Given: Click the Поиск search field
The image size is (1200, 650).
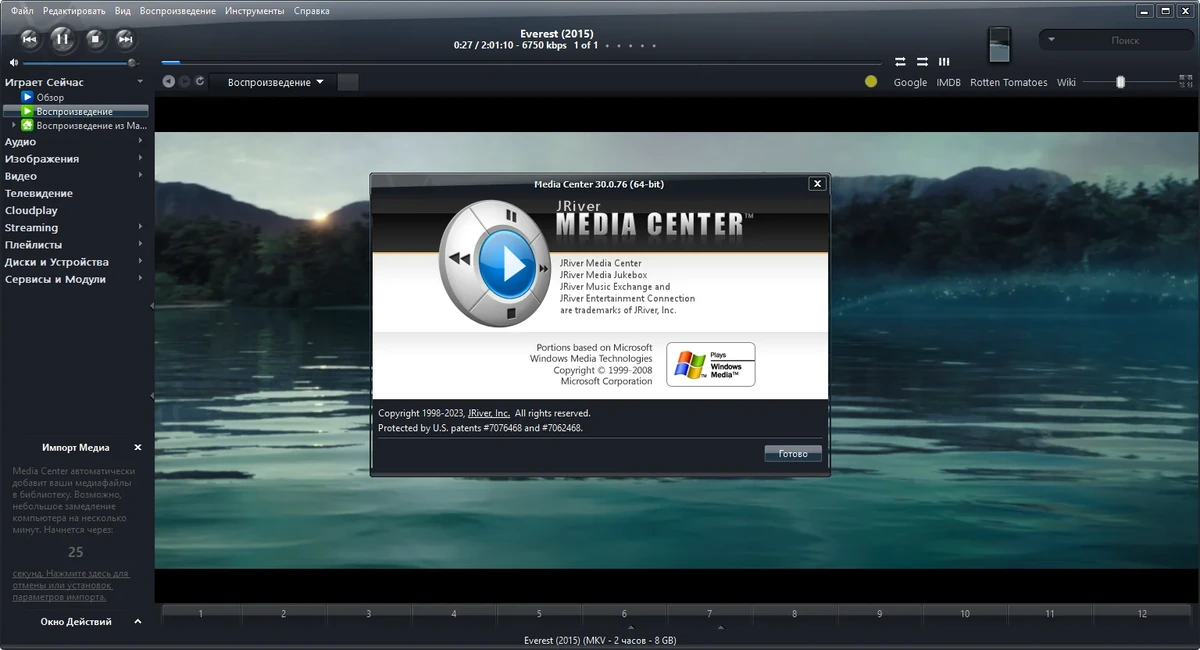Looking at the screenshot, I should click(1125, 40).
